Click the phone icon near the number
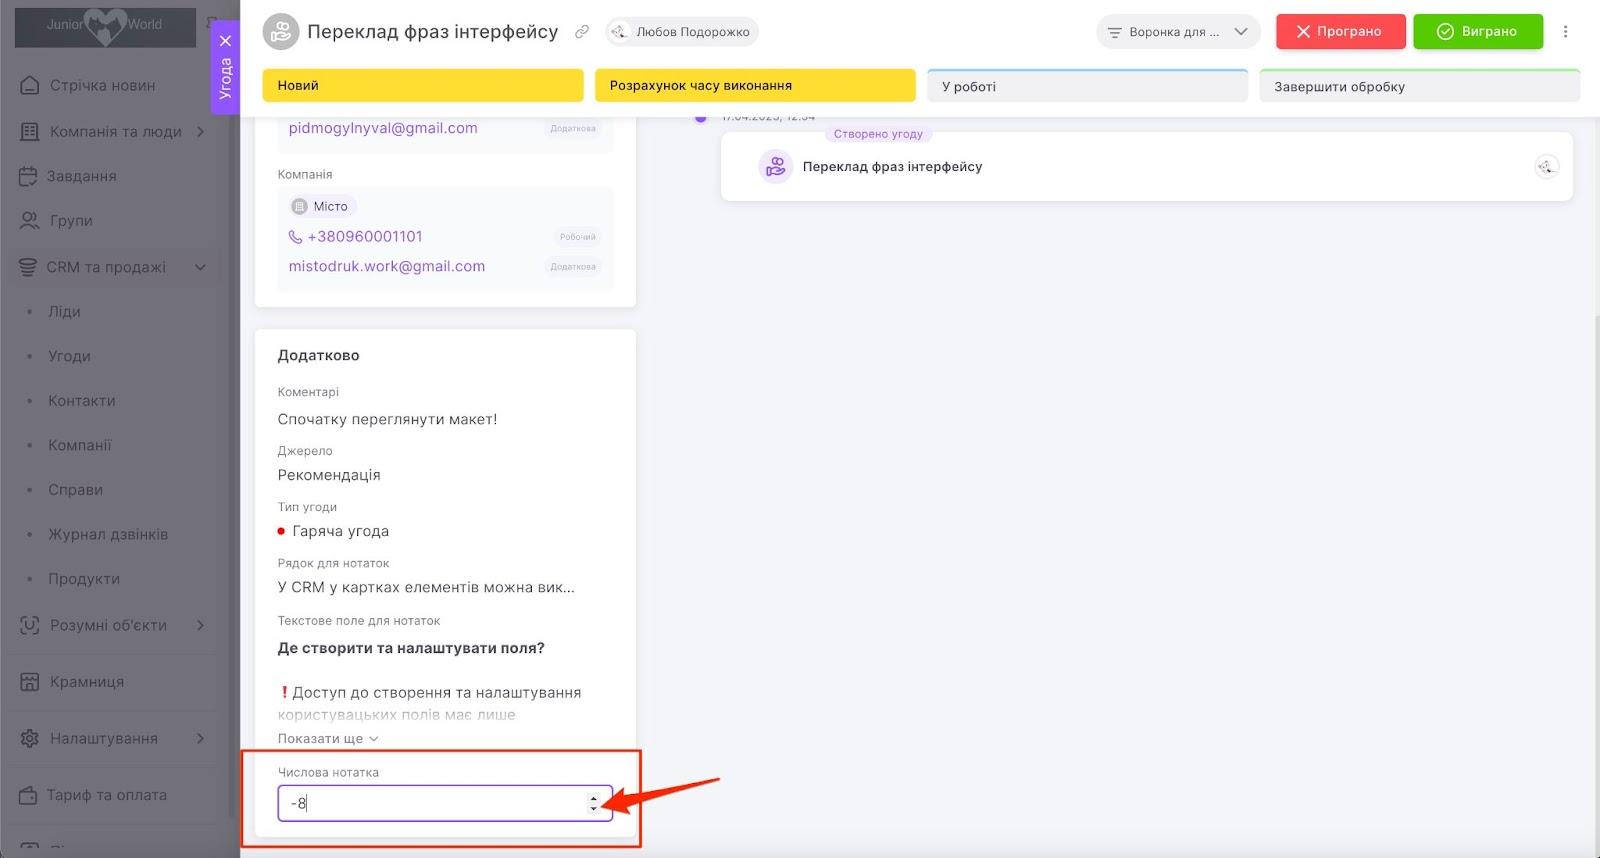1600x858 pixels. [x=295, y=237]
